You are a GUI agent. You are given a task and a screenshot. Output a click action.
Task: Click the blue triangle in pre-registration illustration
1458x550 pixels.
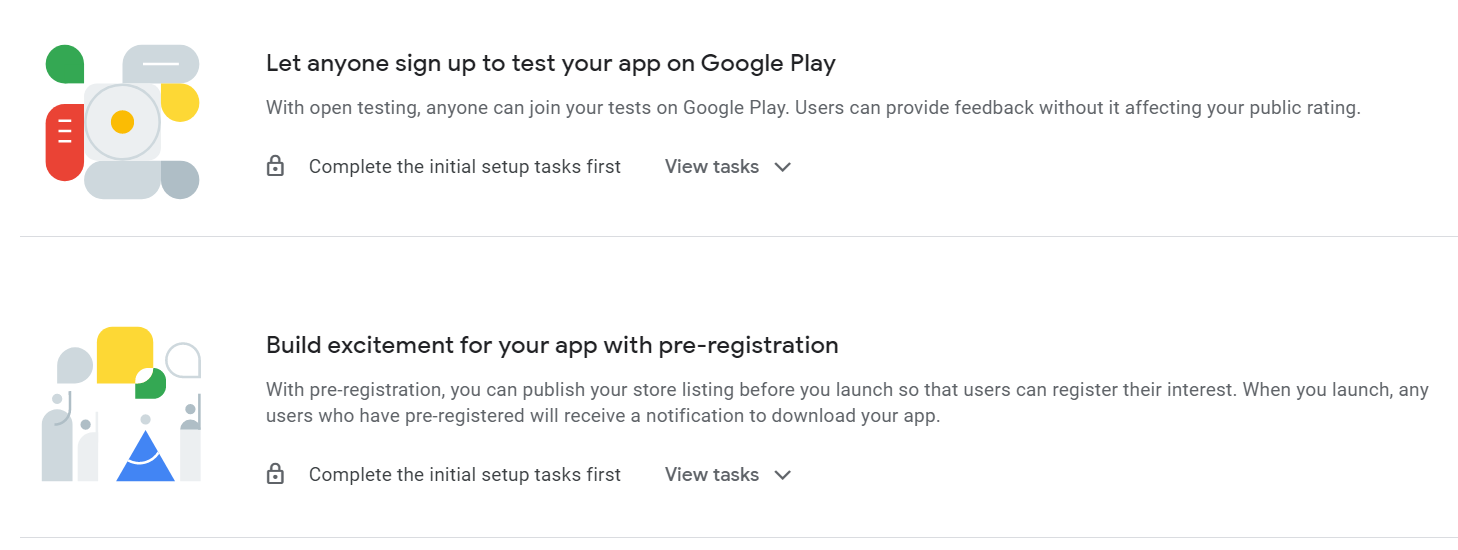click(x=146, y=456)
